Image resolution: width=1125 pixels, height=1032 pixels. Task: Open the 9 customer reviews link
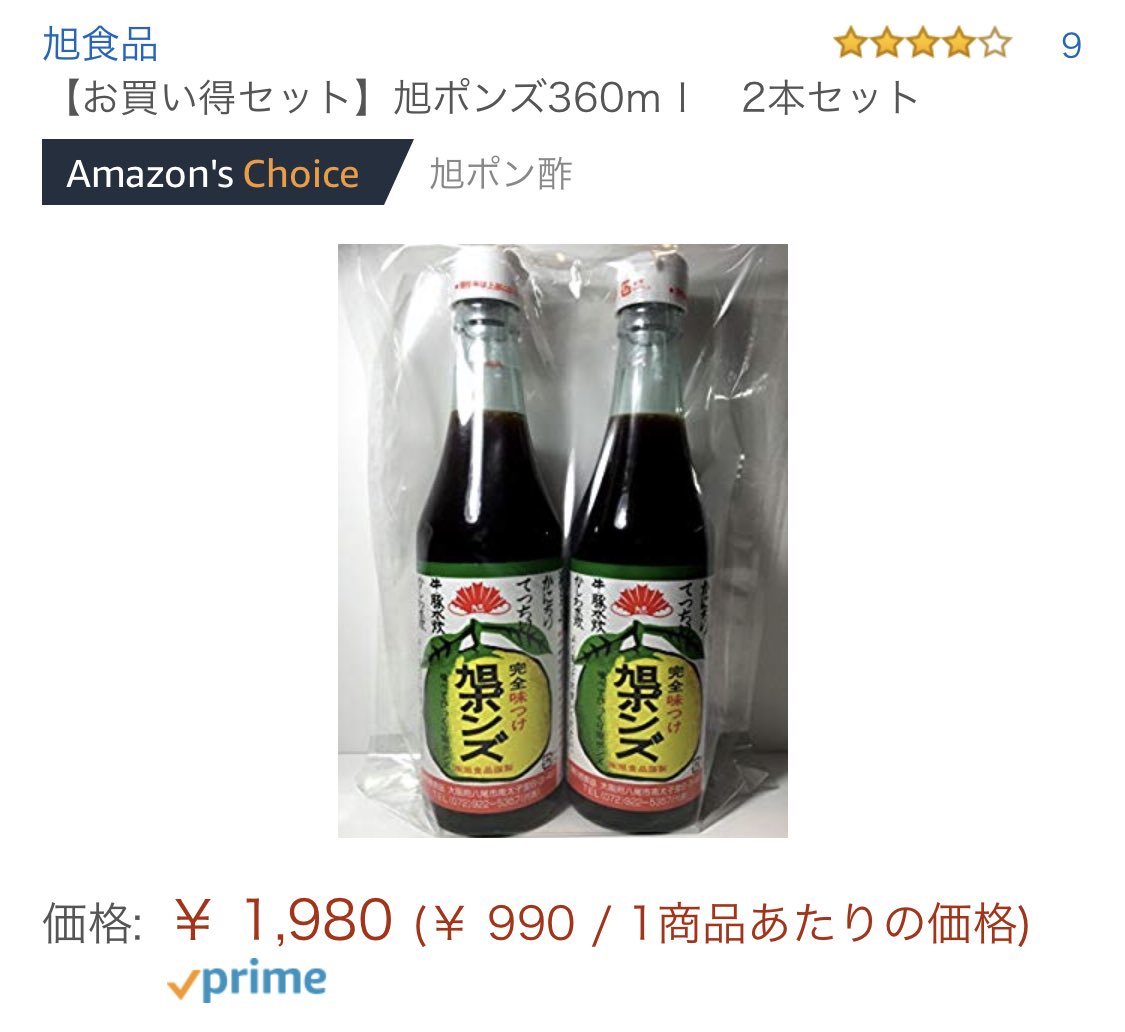point(1071,45)
